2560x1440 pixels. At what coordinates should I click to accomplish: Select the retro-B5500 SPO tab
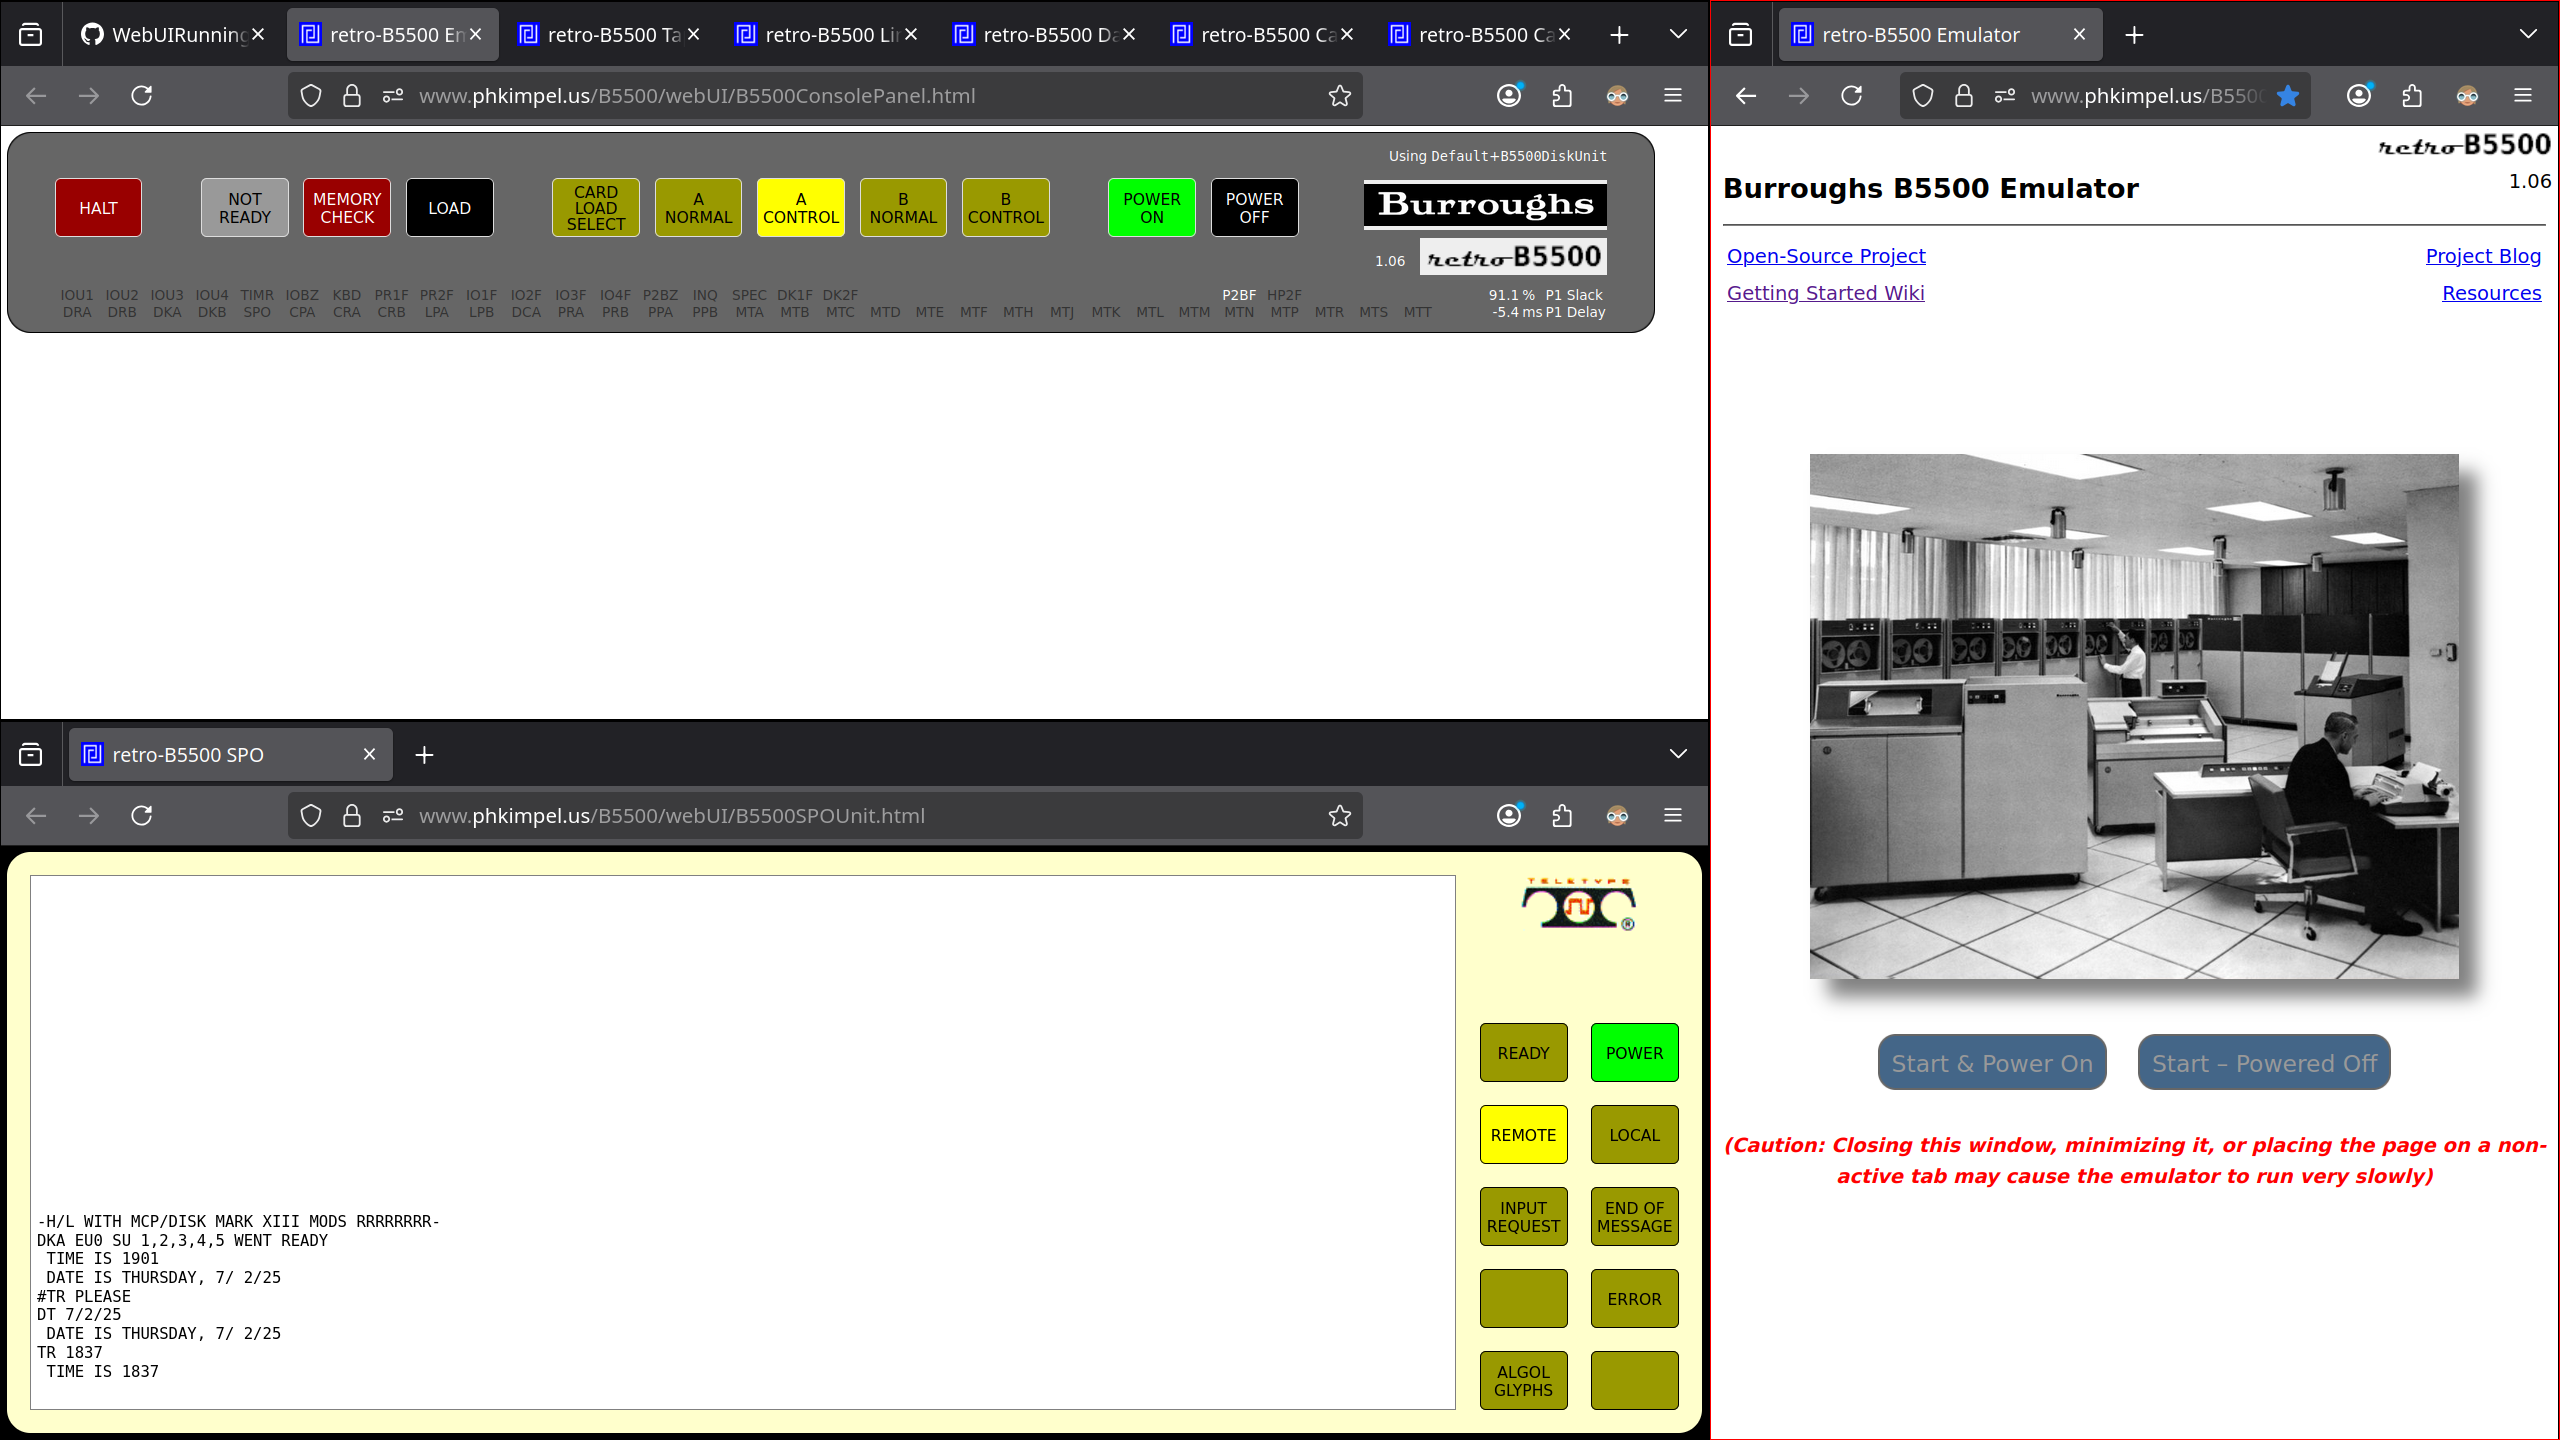230,755
